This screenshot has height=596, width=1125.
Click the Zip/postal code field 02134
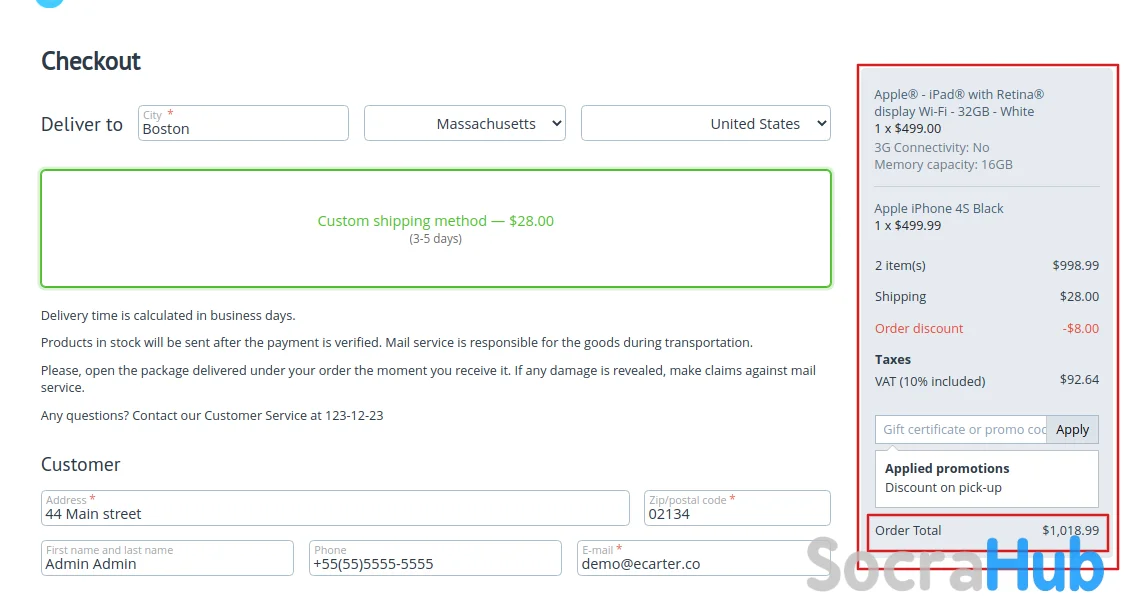738,508
